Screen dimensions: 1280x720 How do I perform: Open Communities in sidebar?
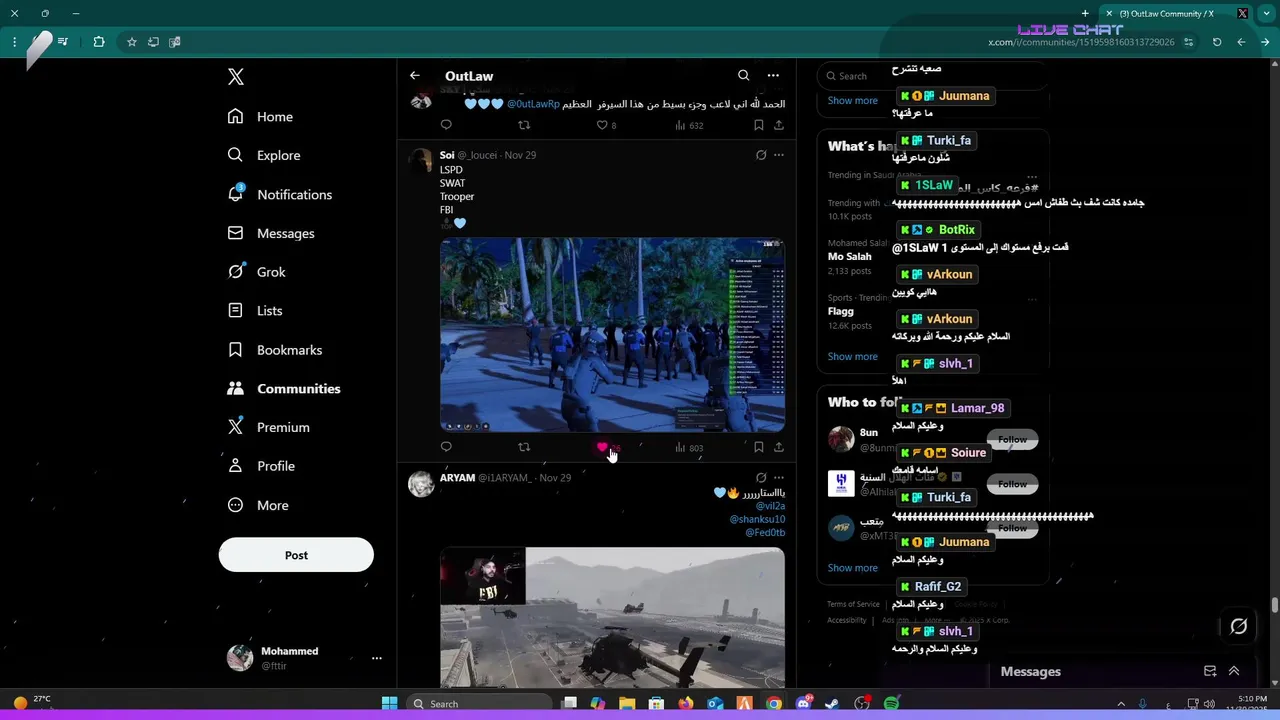coord(284,389)
